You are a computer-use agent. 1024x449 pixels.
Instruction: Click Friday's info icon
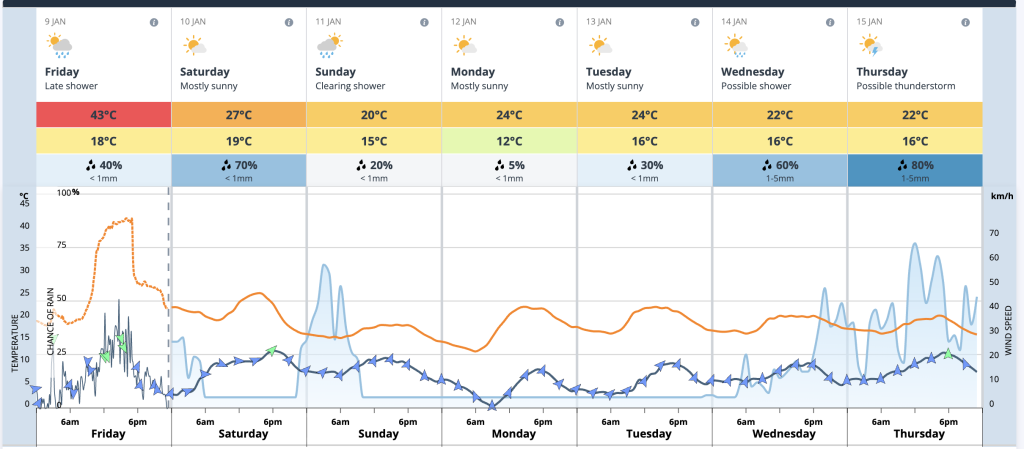[x=153, y=22]
